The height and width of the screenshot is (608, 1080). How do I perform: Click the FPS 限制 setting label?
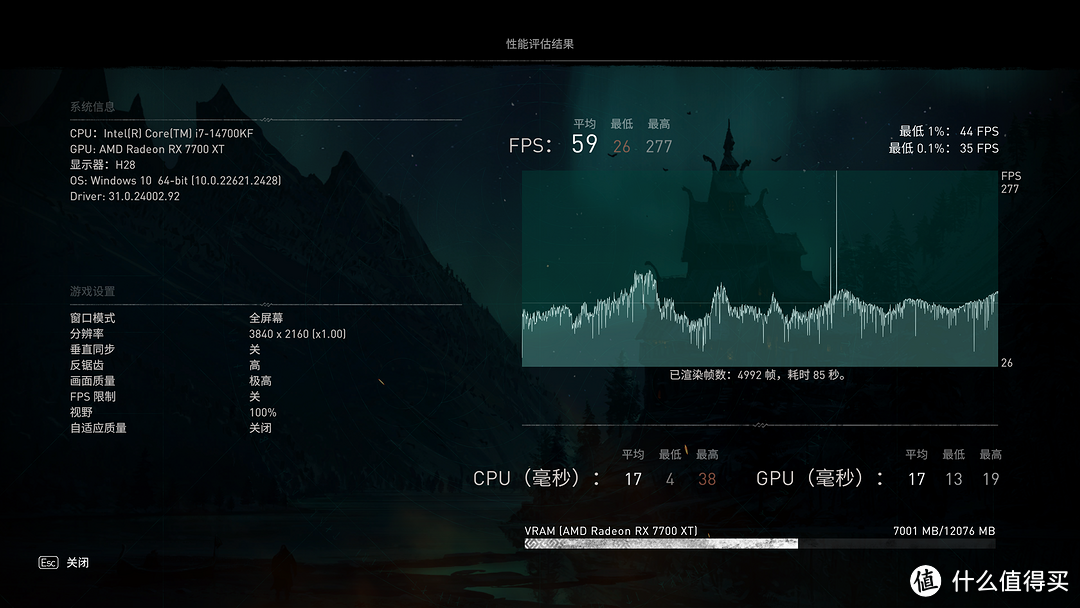[92, 397]
